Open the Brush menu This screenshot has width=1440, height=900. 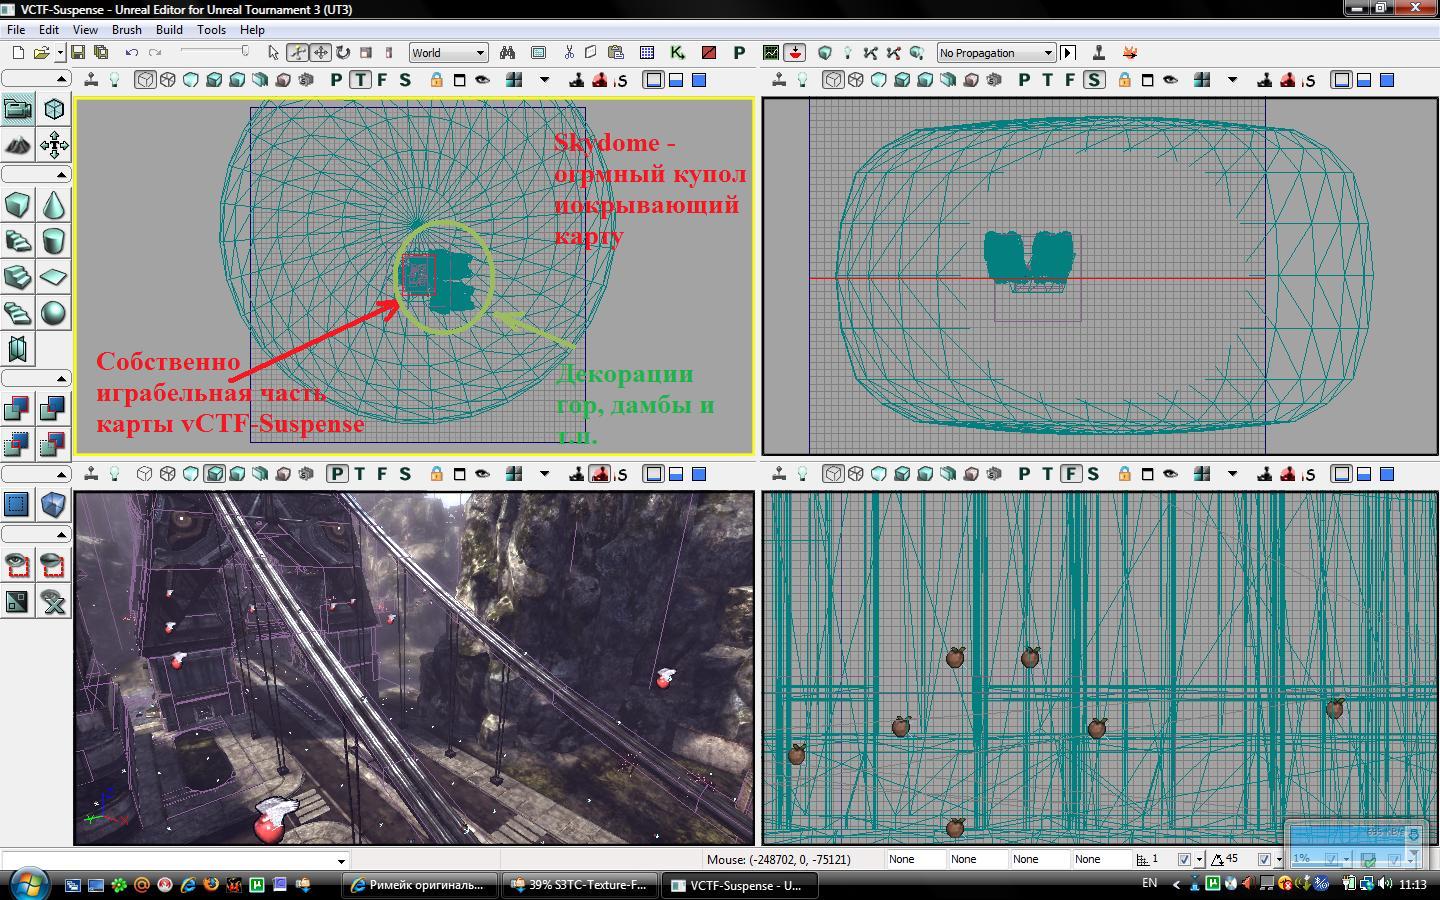[126, 30]
